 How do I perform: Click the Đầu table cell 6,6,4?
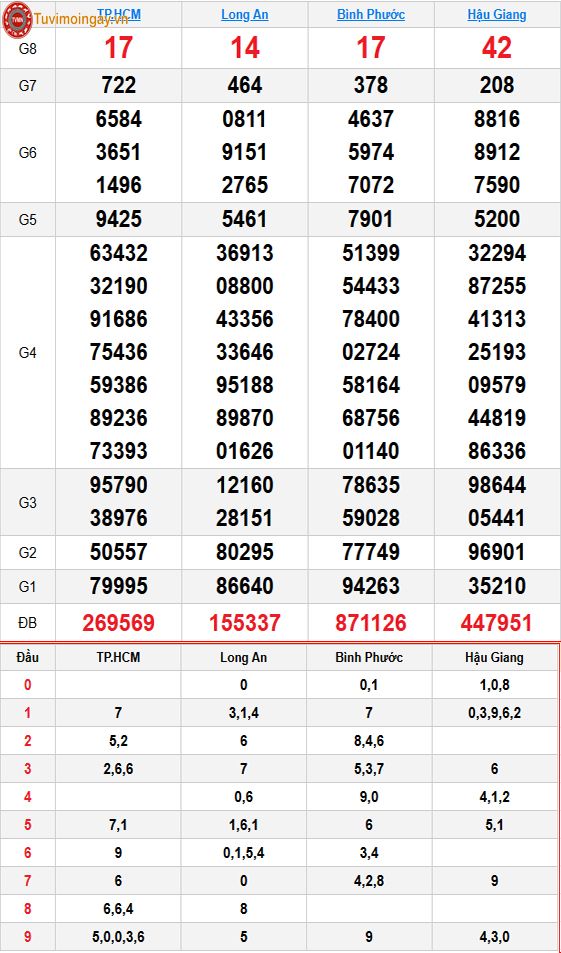coord(118,909)
